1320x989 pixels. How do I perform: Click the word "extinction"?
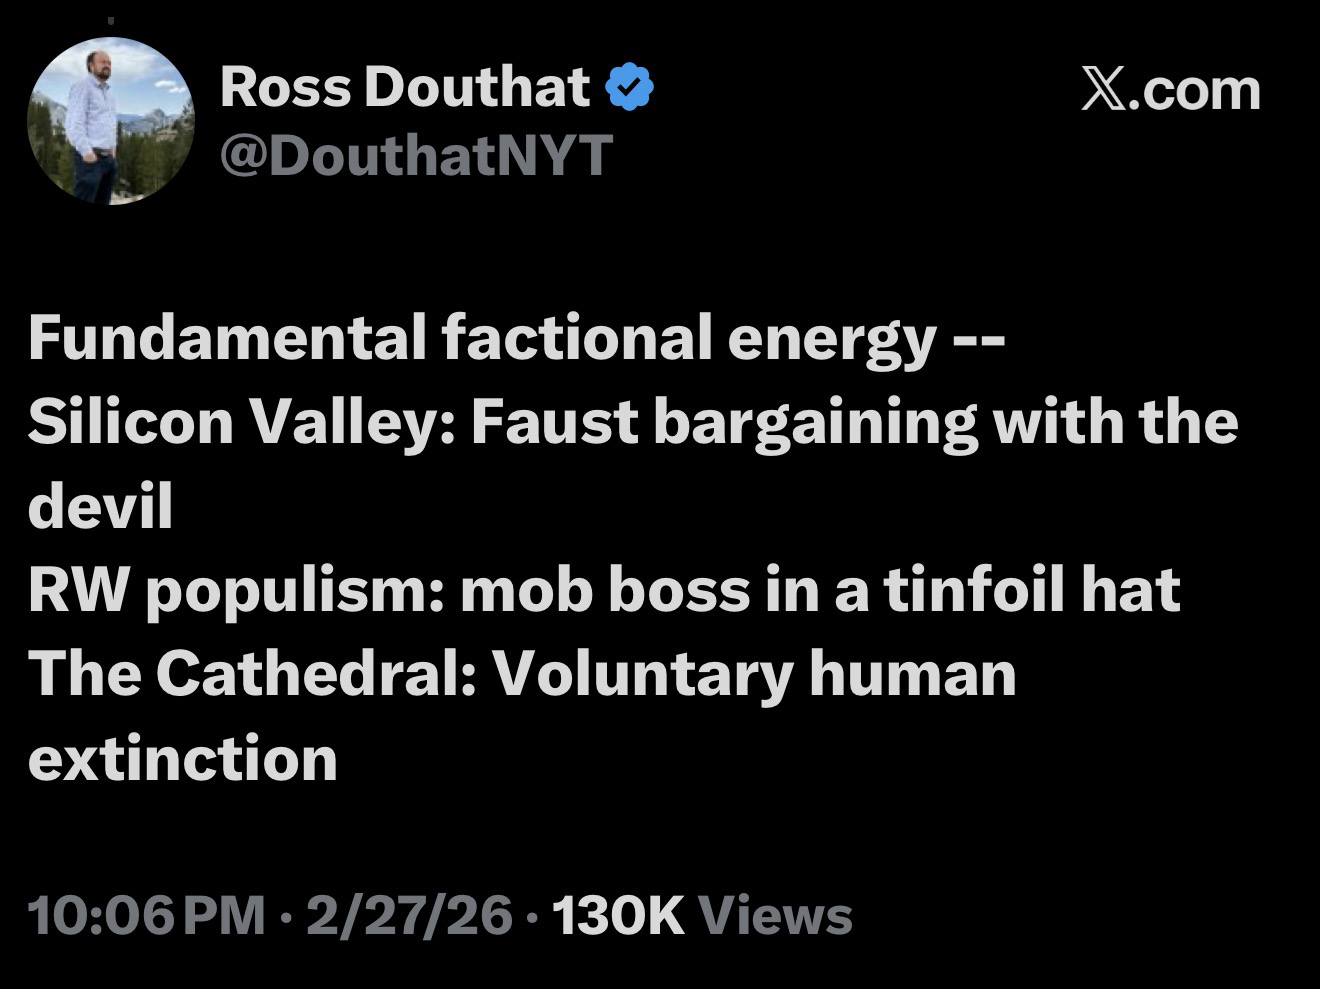click(x=183, y=758)
